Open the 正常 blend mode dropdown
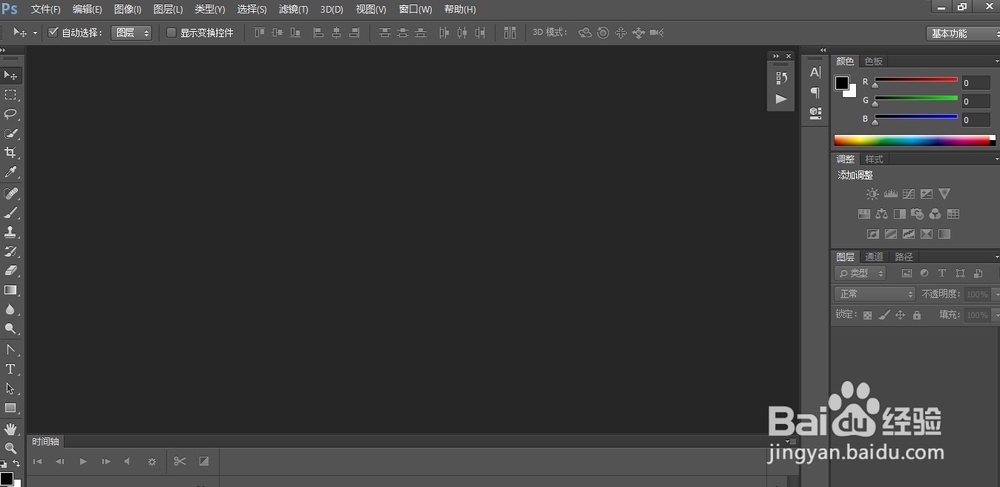This screenshot has width=1000, height=487. coord(876,294)
